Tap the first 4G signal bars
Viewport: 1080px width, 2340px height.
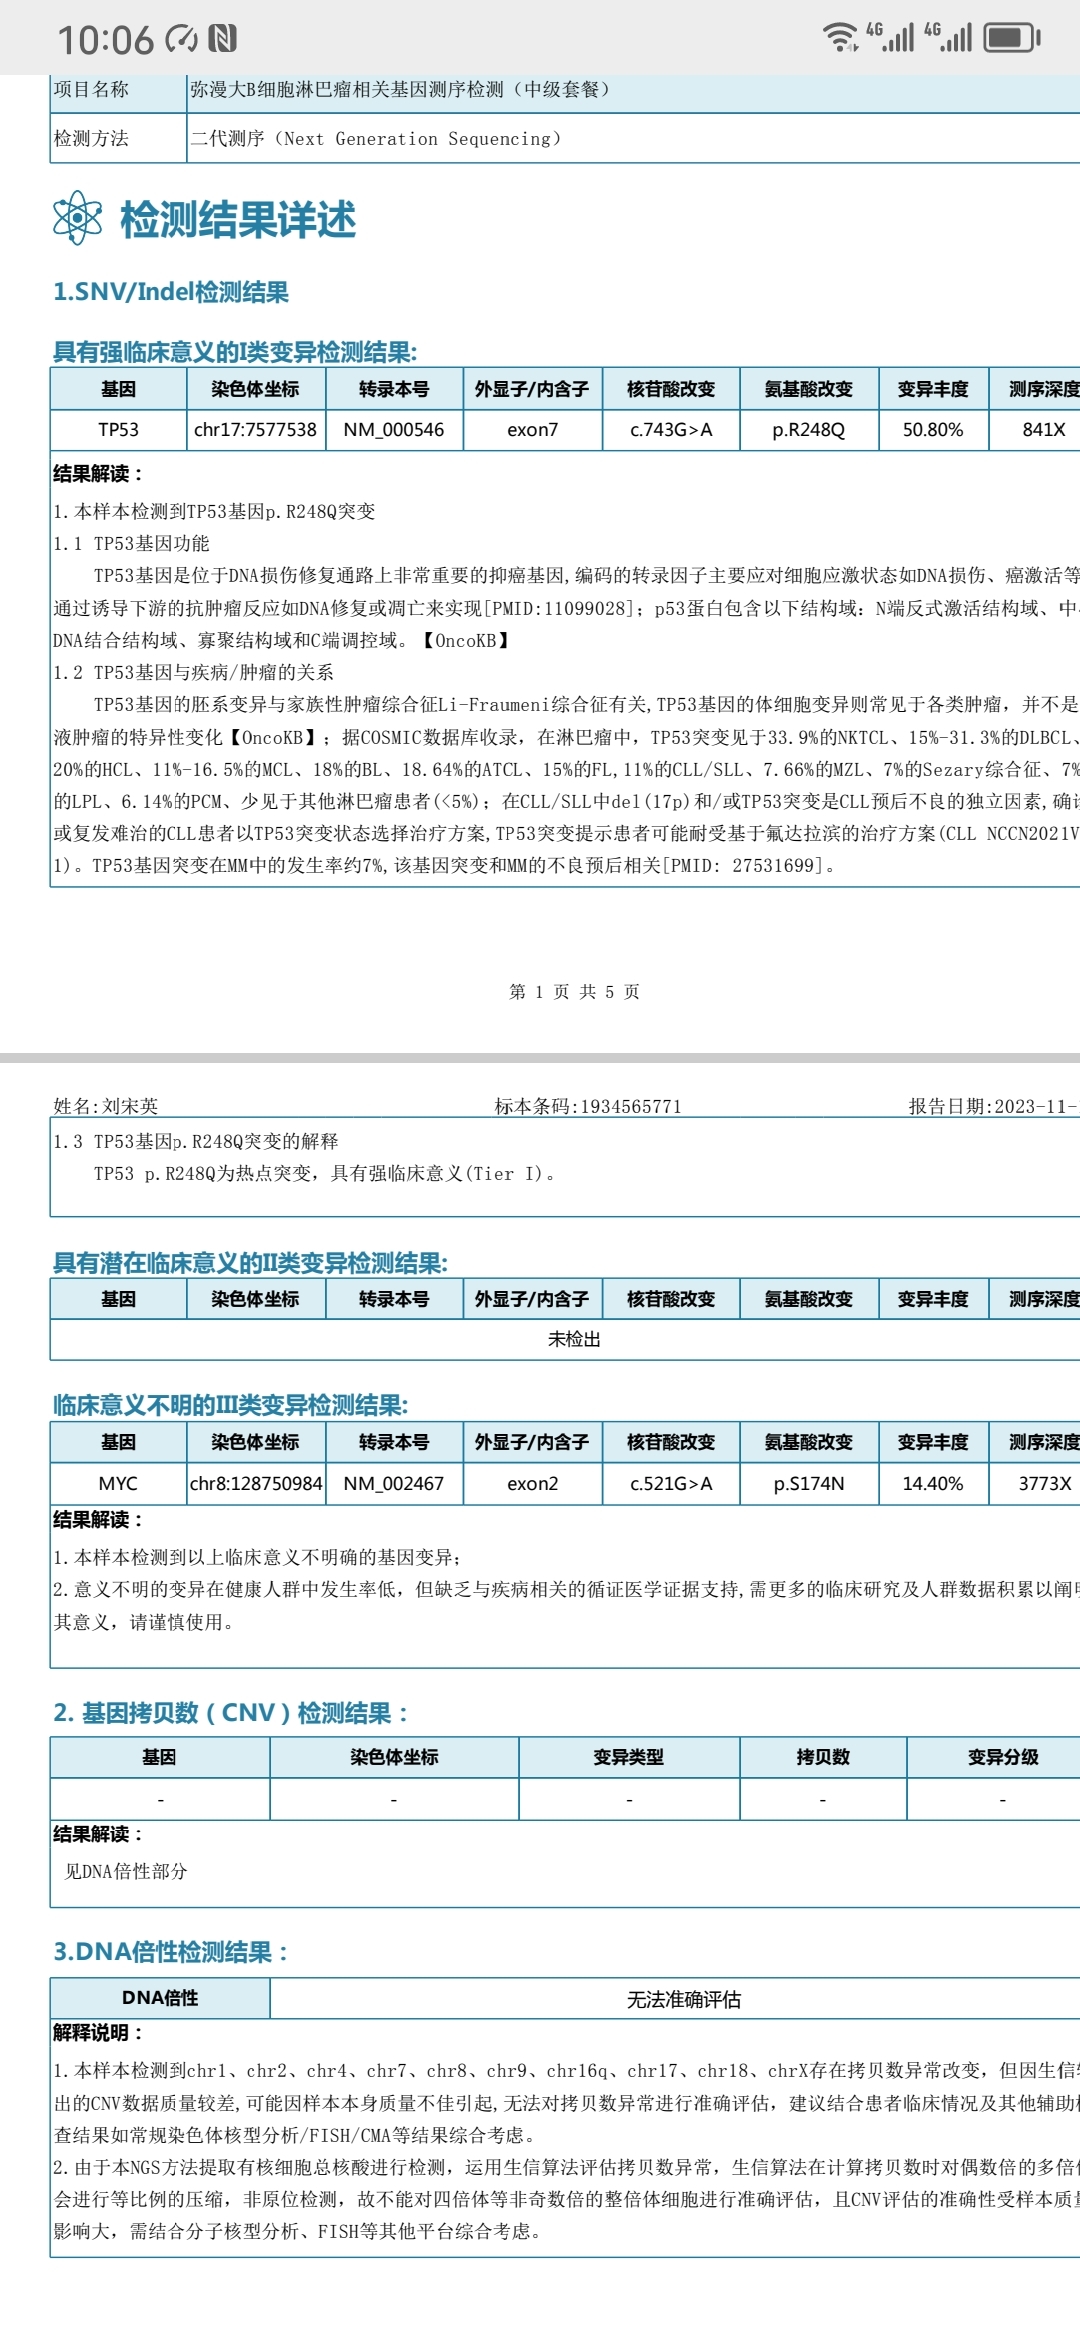(x=890, y=37)
